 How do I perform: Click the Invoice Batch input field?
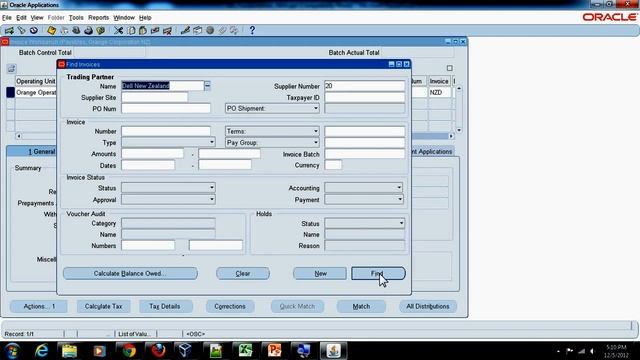click(x=364, y=154)
